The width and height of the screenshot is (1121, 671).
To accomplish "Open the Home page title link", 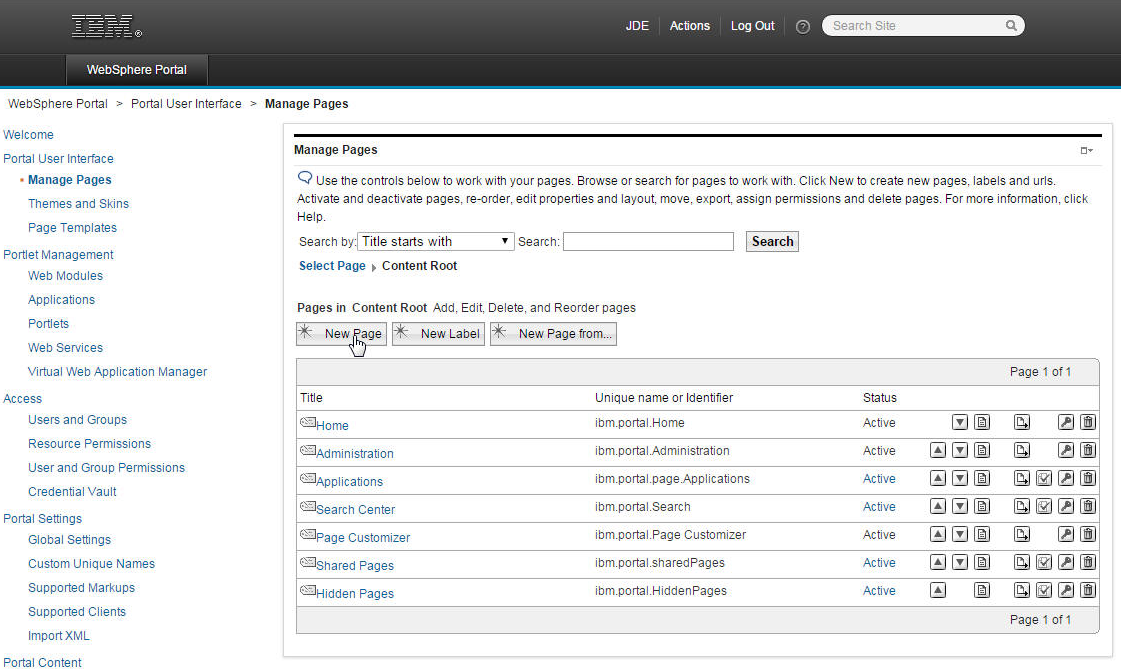I will (332, 425).
